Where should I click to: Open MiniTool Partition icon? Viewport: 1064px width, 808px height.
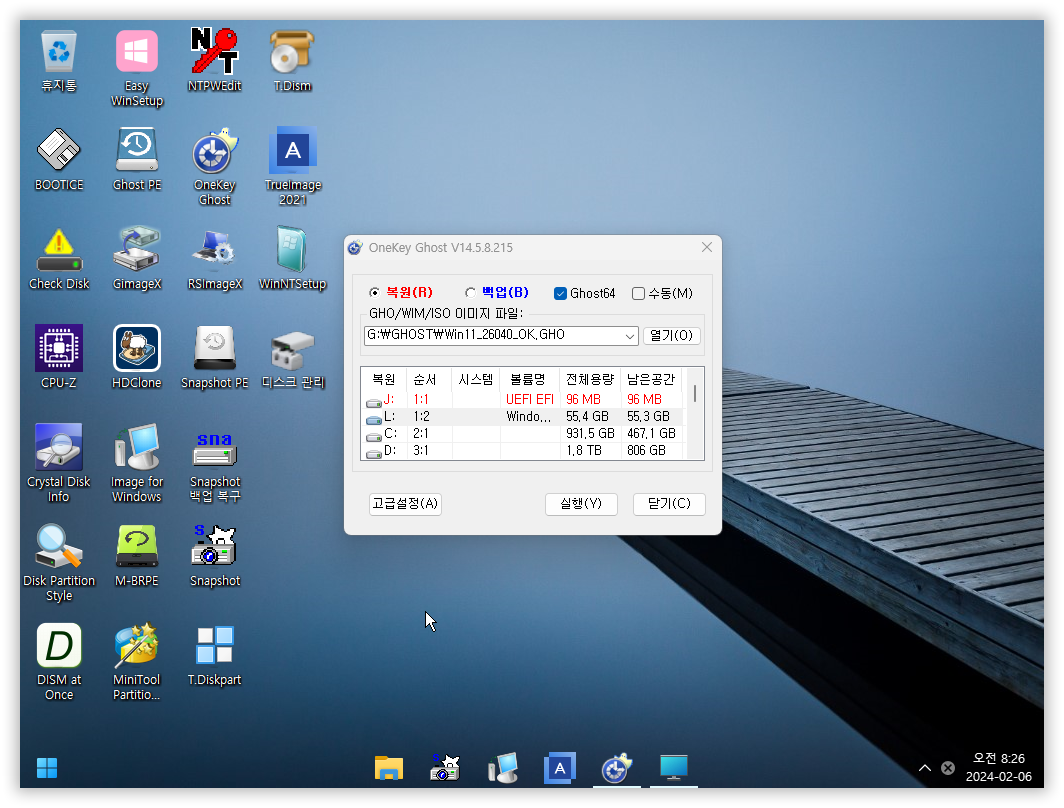pos(136,661)
